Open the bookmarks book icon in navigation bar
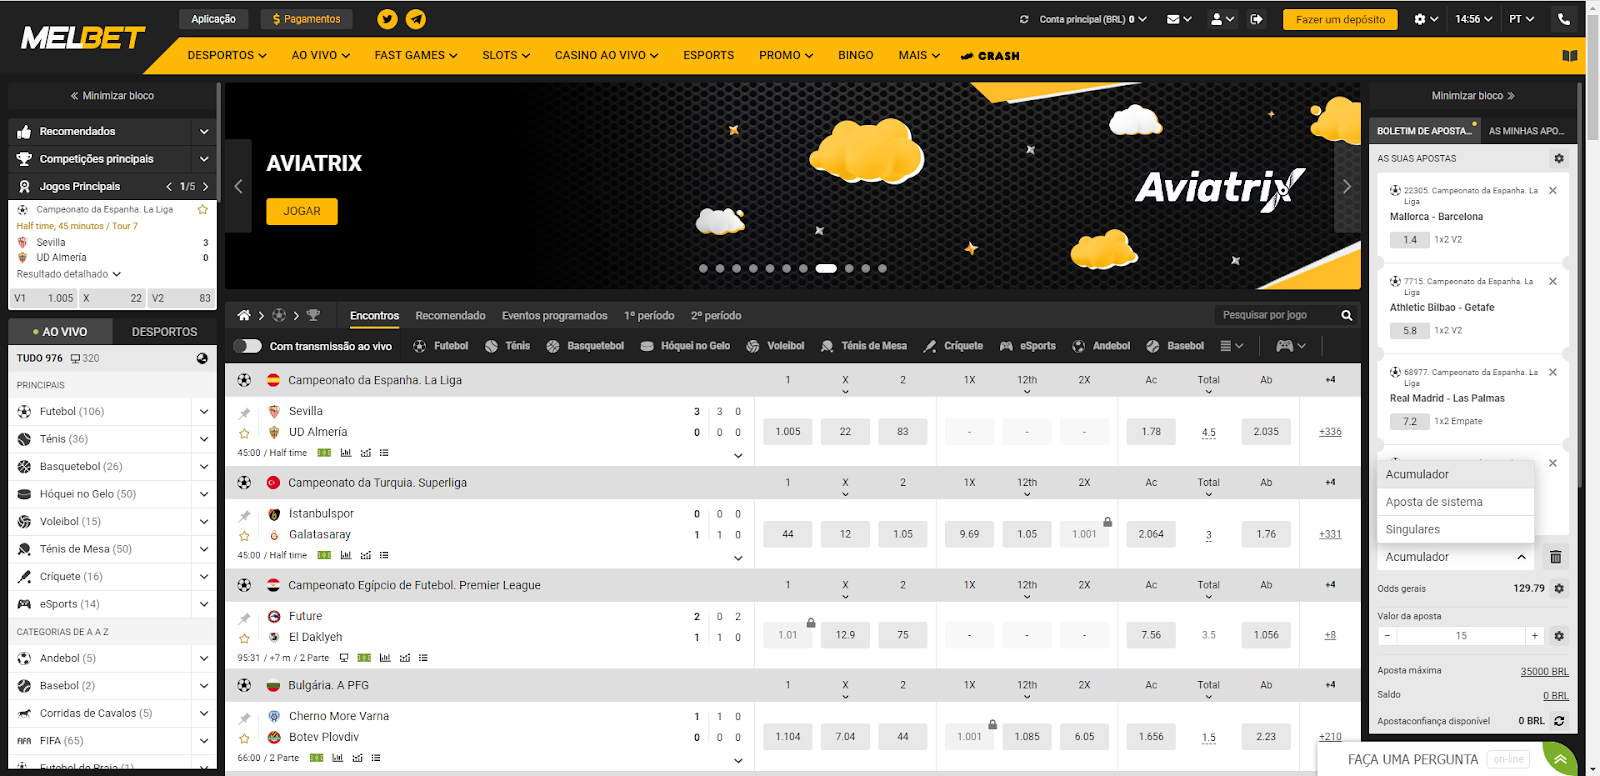Screen dimensions: 1600x776 click(1570, 56)
